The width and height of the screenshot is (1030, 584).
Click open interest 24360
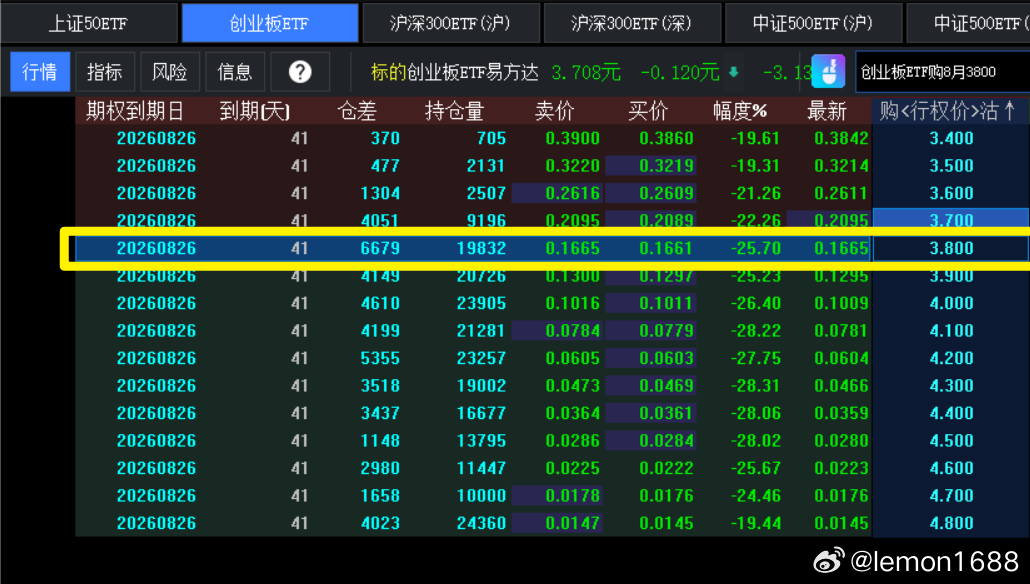tap(481, 524)
